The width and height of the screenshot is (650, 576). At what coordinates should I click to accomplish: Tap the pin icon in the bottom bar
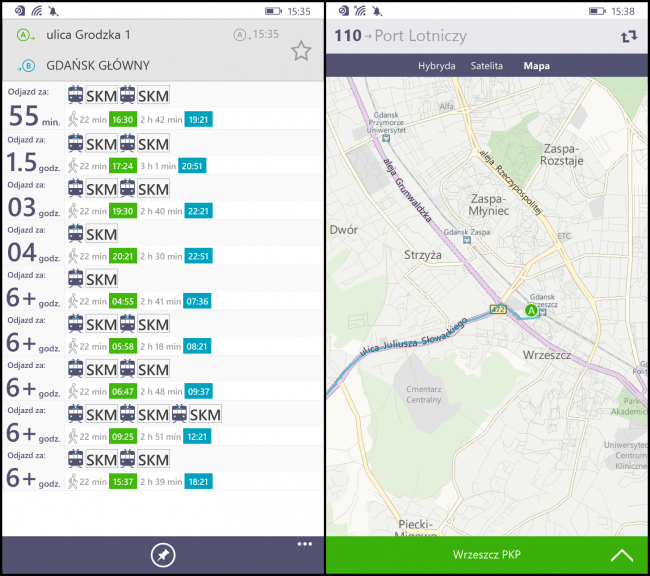(163, 555)
